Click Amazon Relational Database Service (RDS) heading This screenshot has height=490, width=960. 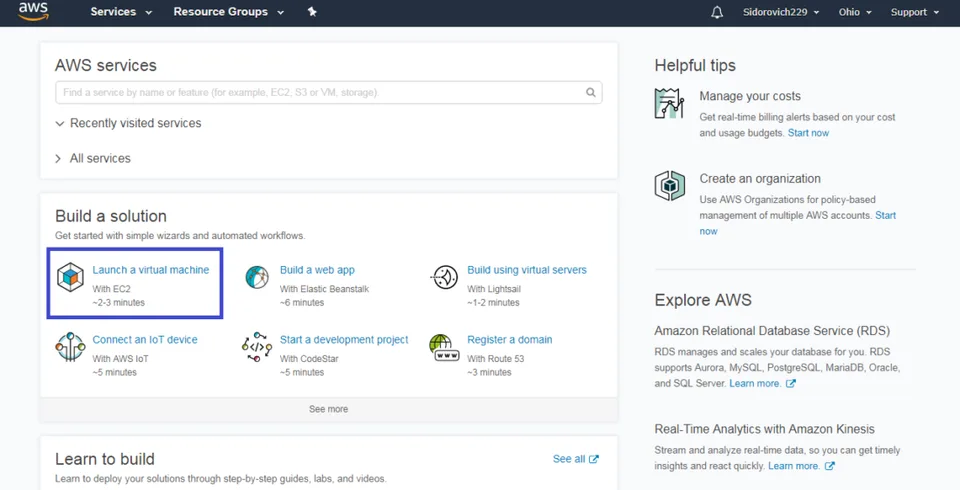[x=772, y=331]
